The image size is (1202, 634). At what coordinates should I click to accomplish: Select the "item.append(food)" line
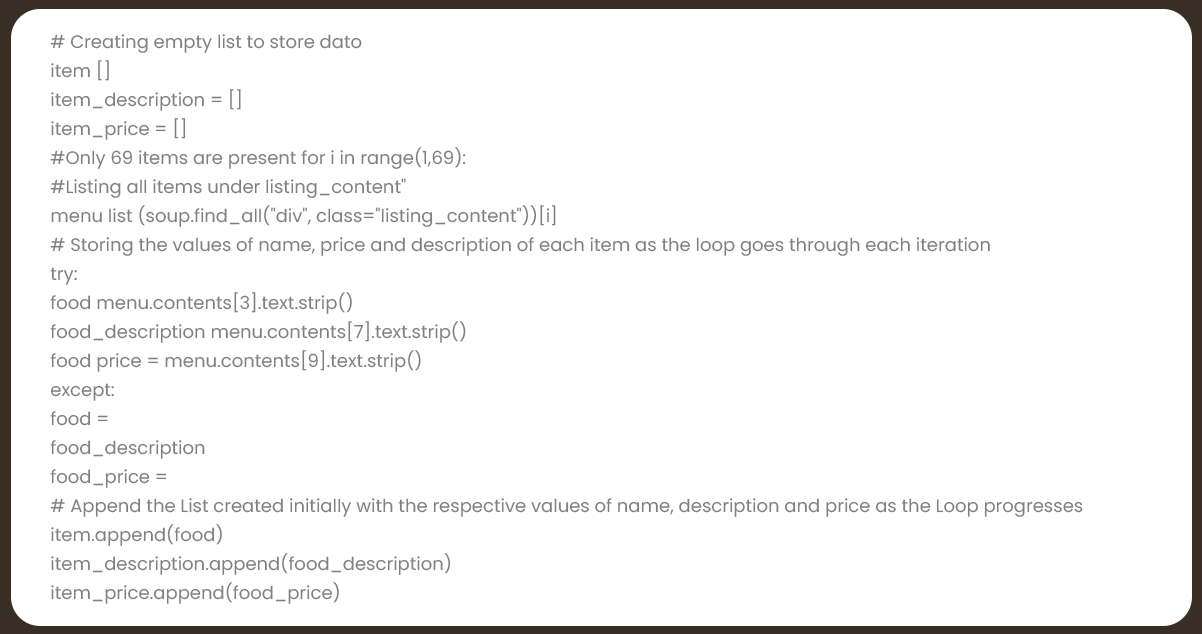tap(137, 535)
